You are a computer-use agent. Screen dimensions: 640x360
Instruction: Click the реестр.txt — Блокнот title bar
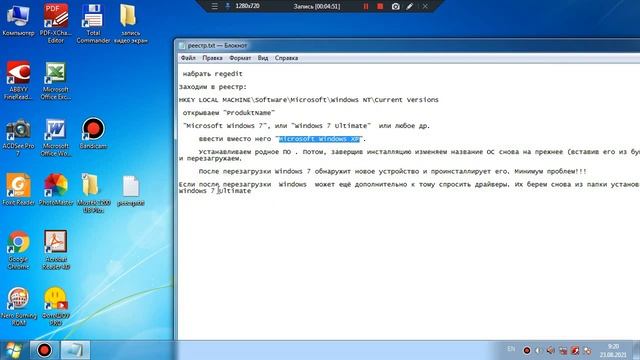(x=408, y=45)
